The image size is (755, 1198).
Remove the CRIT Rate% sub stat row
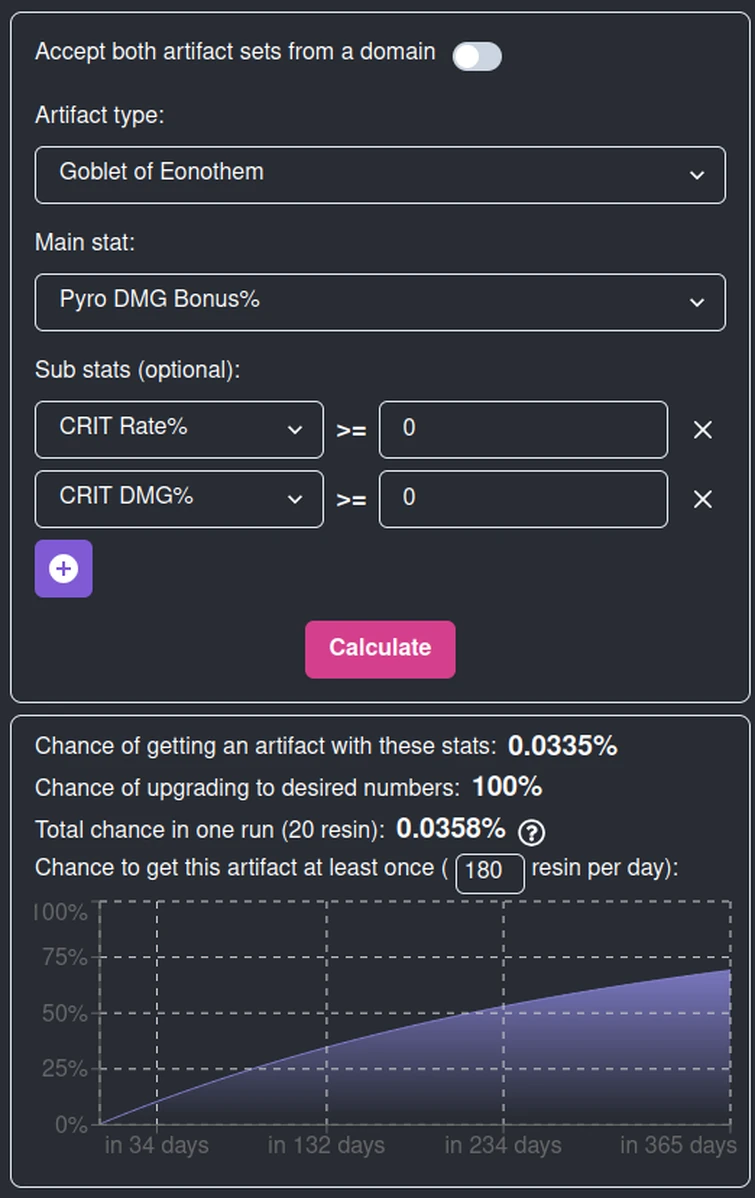tap(703, 430)
